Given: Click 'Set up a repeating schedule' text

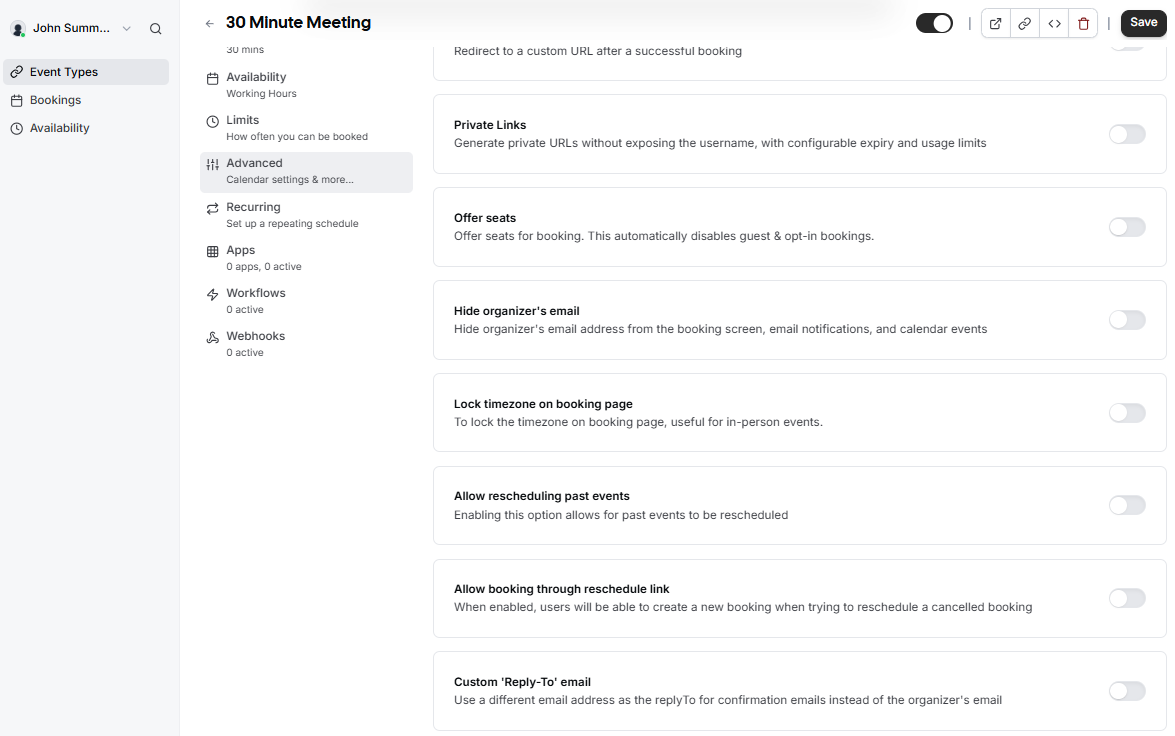Looking at the screenshot, I should (292, 223).
